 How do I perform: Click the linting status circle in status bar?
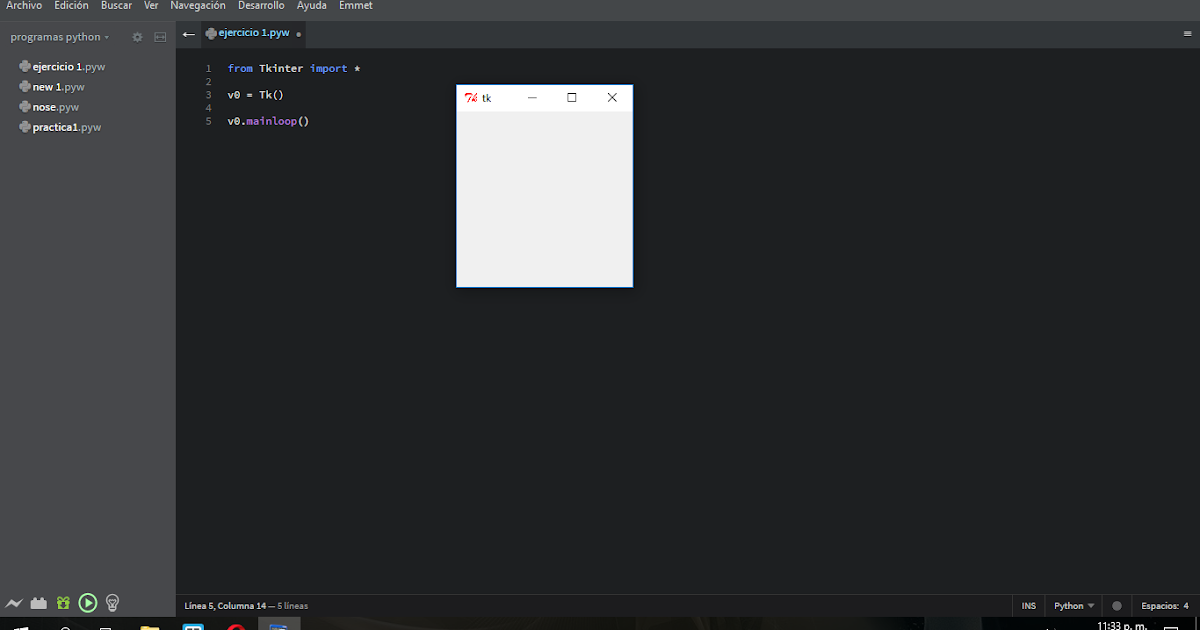tap(1117, 606)
